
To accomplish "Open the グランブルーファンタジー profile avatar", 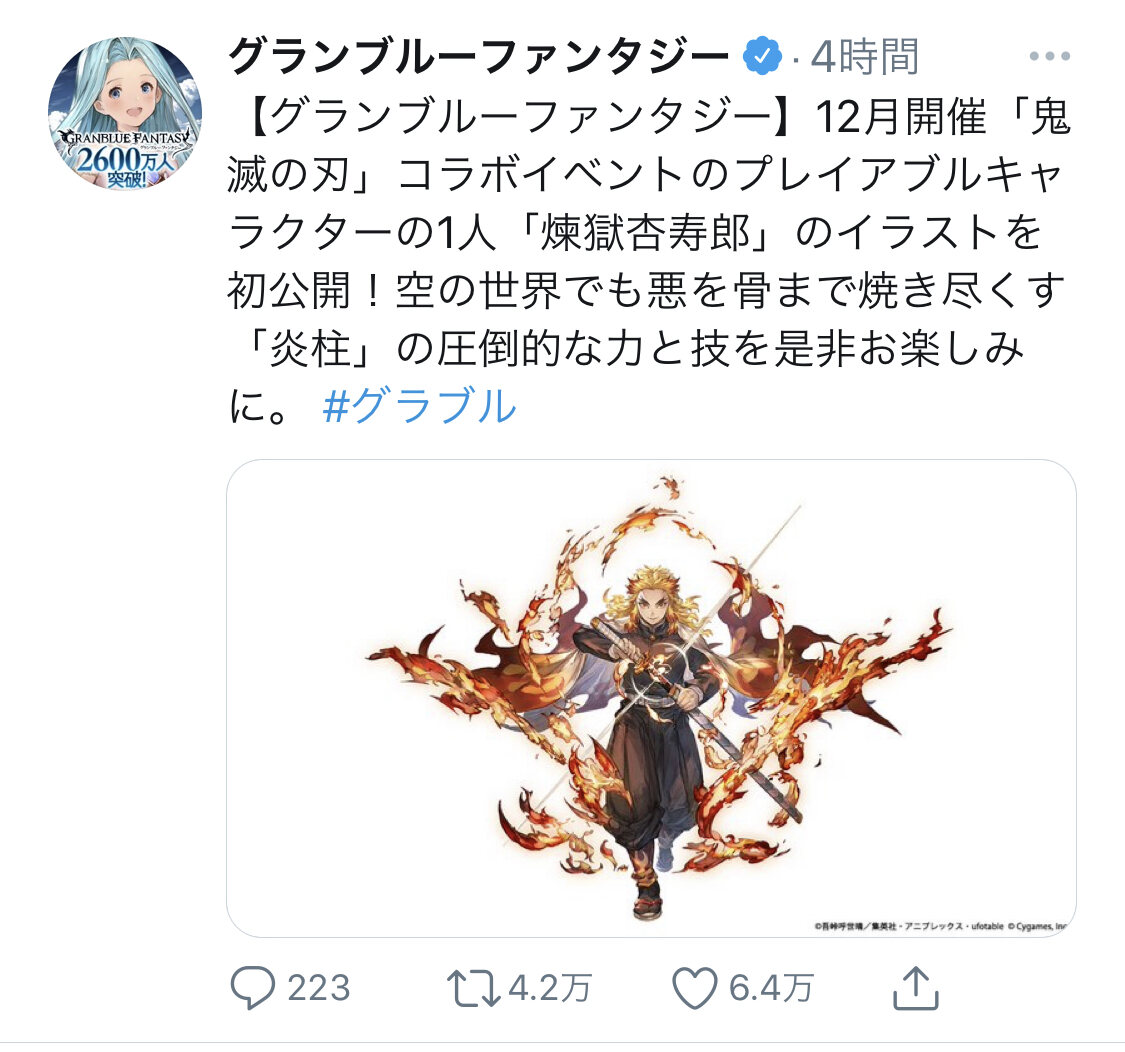I will (x=125, y=113).
